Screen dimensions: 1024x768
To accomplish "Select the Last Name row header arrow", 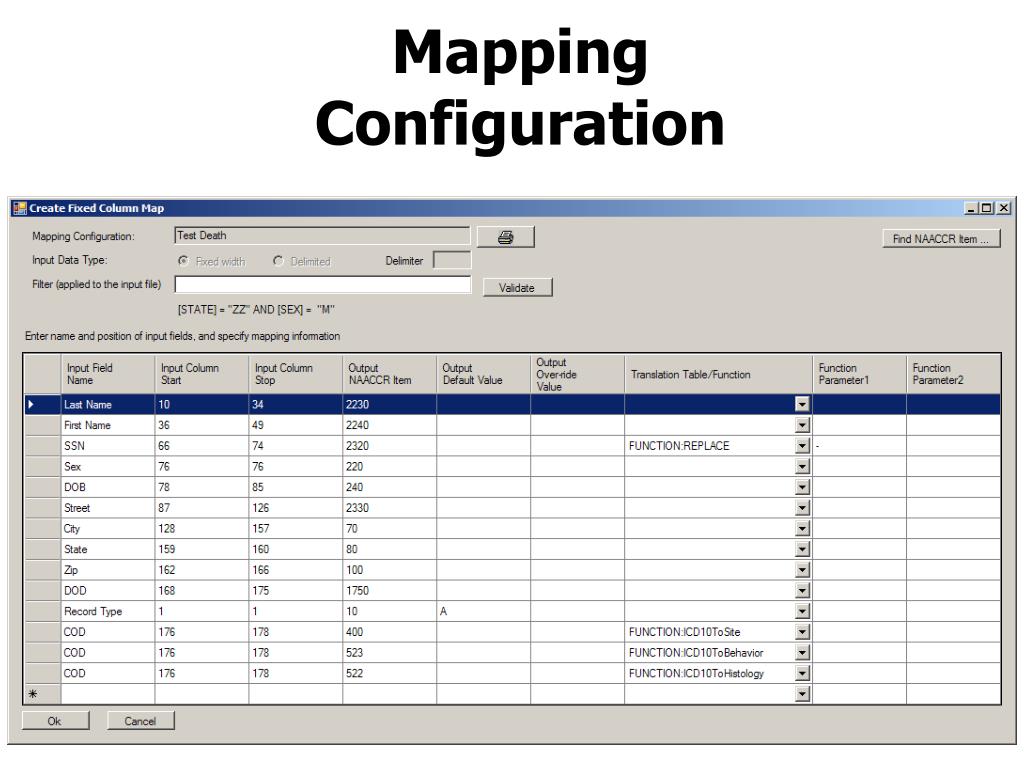I will pos(42,405).
